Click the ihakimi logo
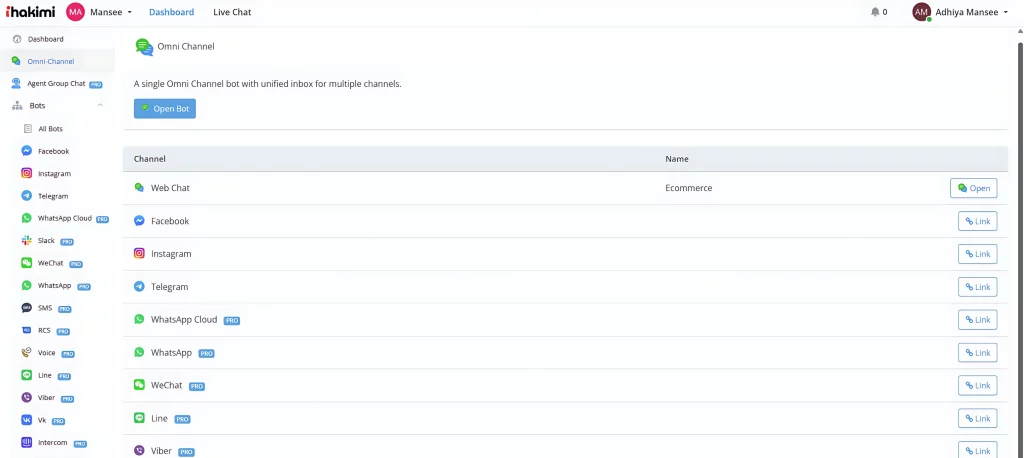Screen dimensions: 1024x458 coord(31,11)
